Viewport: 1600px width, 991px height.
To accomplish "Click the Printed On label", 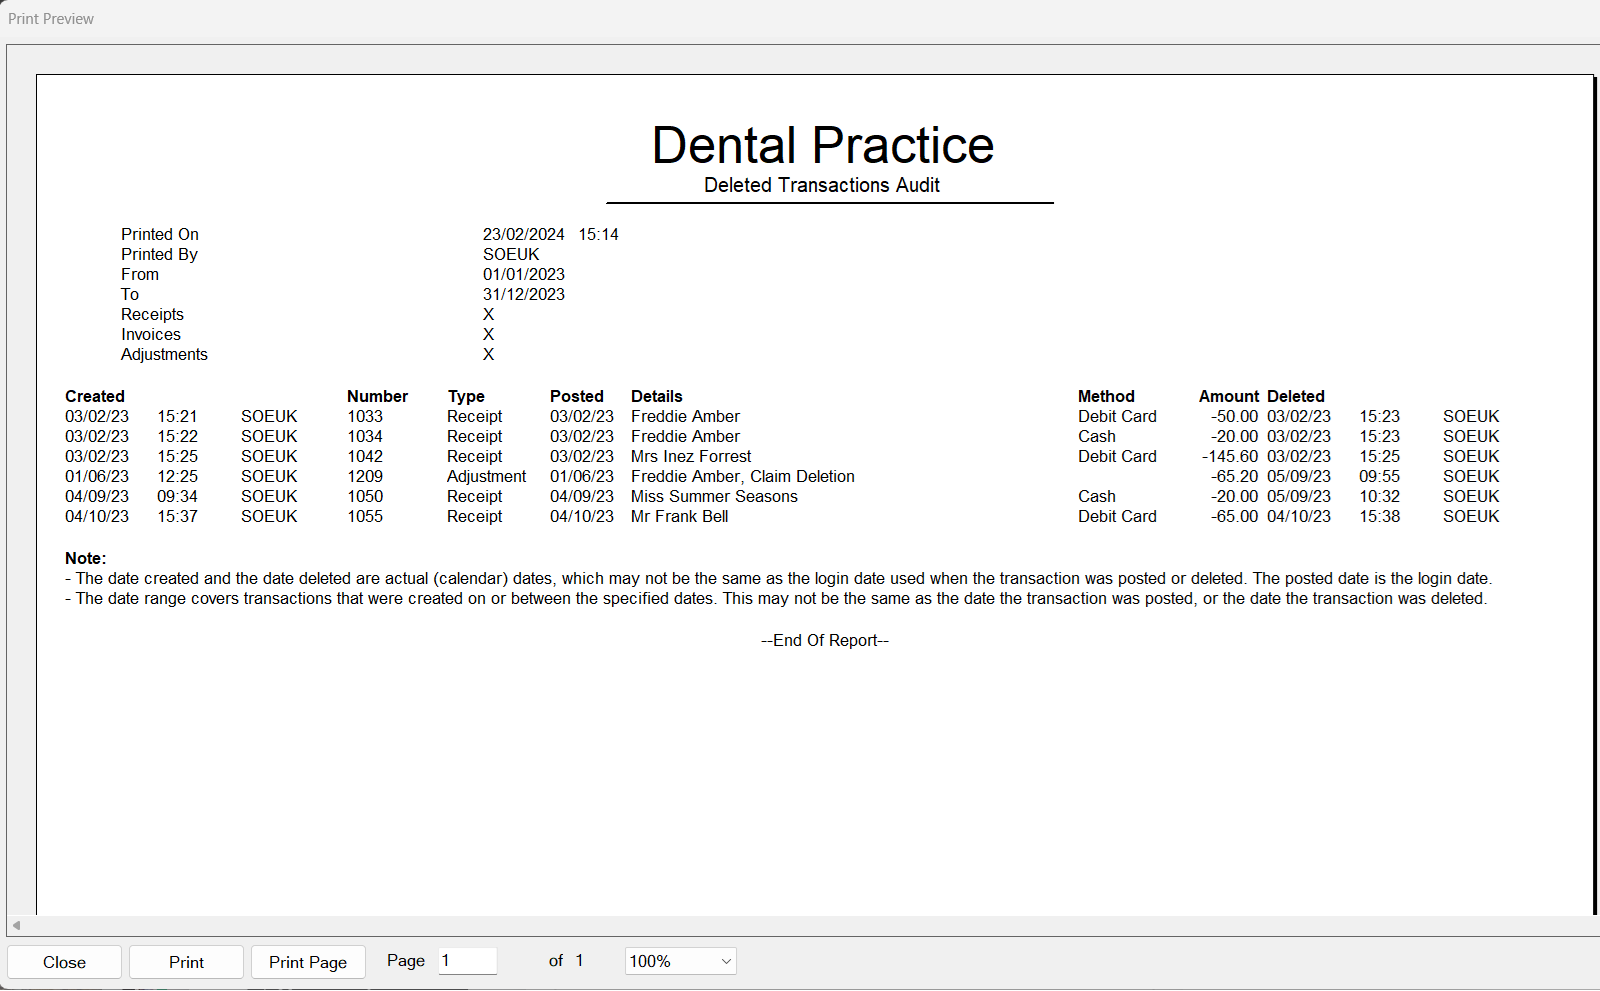I will coord(160,234).
